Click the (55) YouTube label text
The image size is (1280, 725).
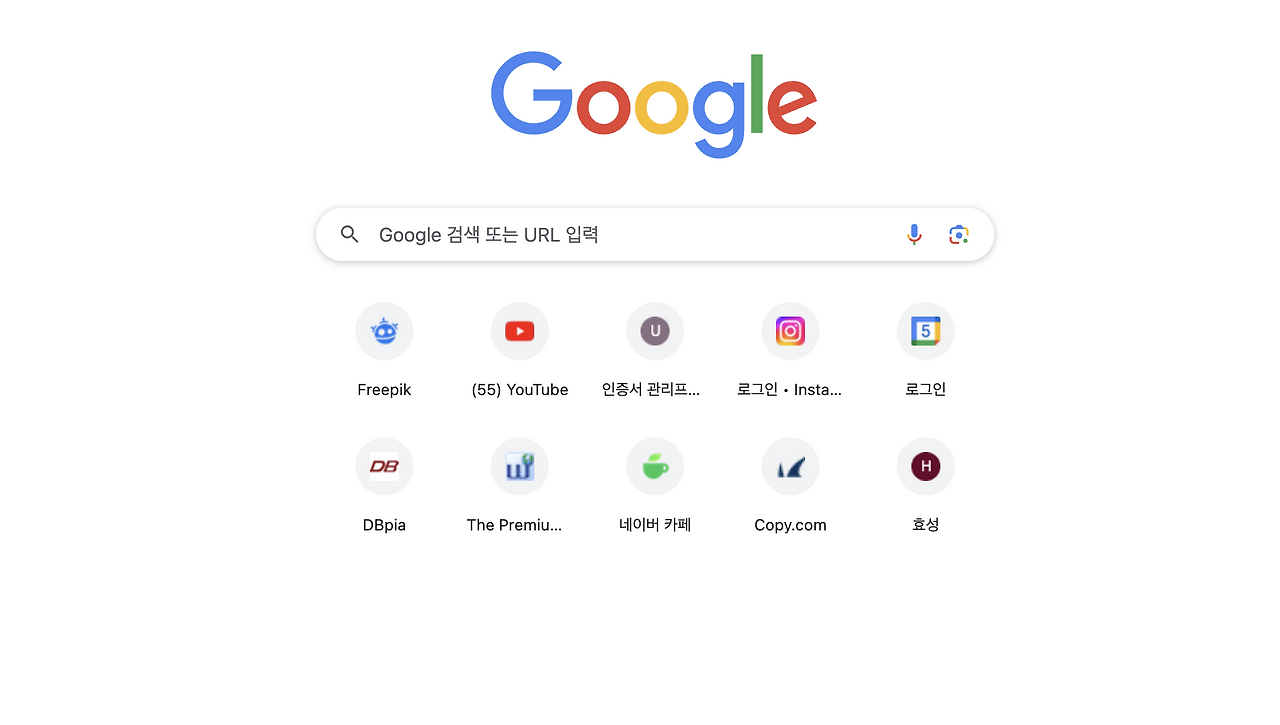coord(520,390)
